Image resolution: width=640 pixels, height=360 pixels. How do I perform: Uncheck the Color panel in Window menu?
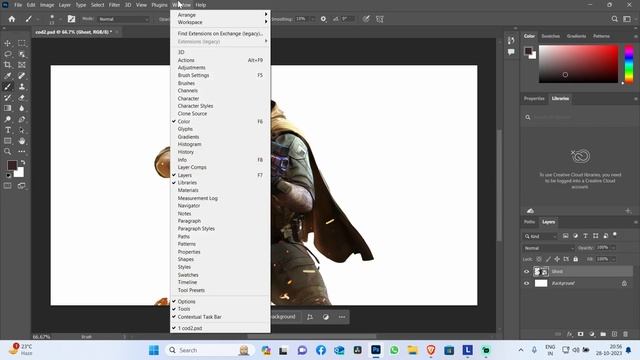220,121
